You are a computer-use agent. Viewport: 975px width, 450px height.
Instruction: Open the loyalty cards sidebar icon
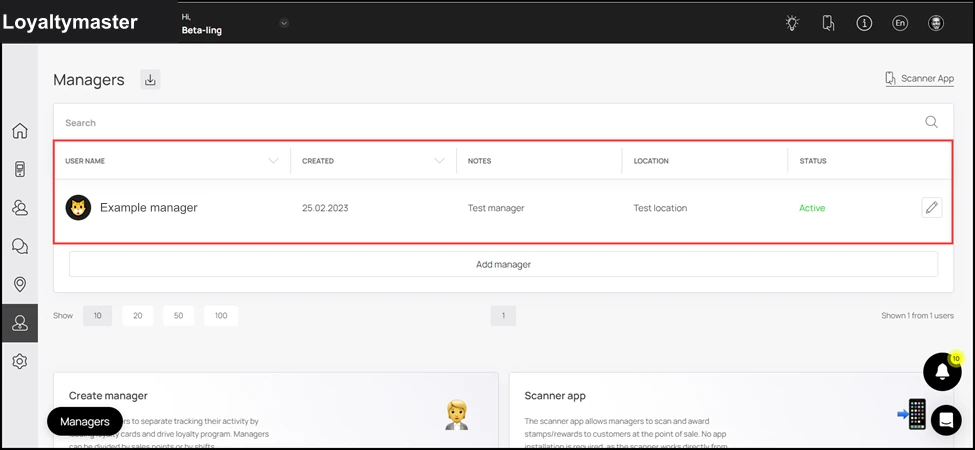(20, 170)
